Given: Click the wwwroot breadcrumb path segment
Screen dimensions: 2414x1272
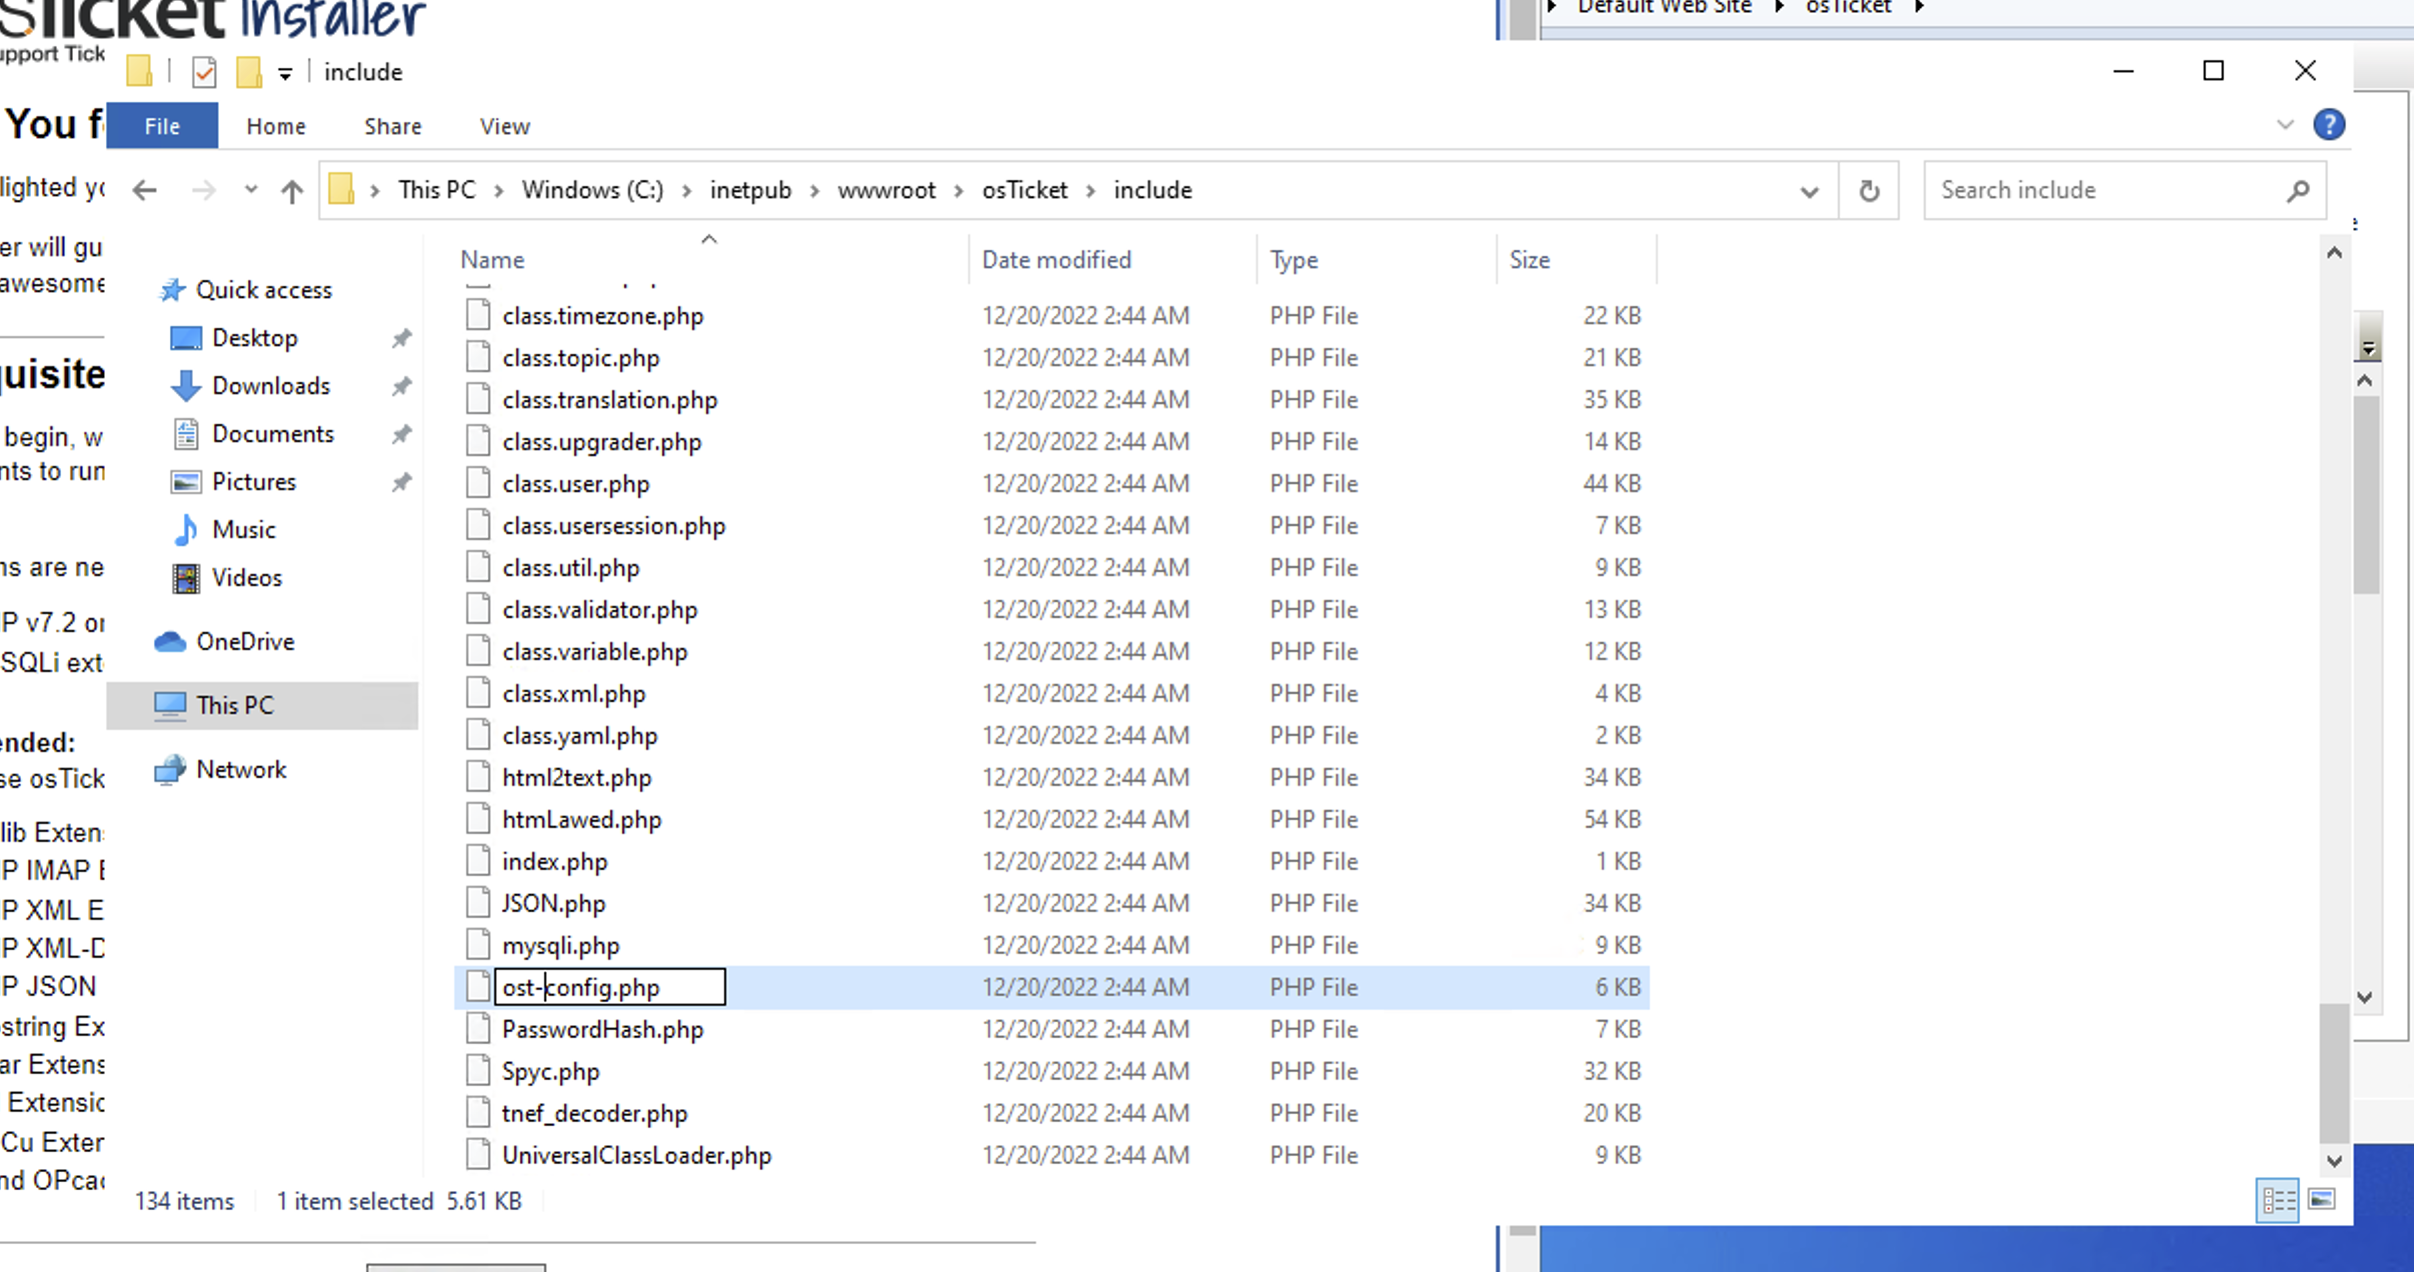Looking at the screenshot, I should pyautogui.click(x=886, y=190).
